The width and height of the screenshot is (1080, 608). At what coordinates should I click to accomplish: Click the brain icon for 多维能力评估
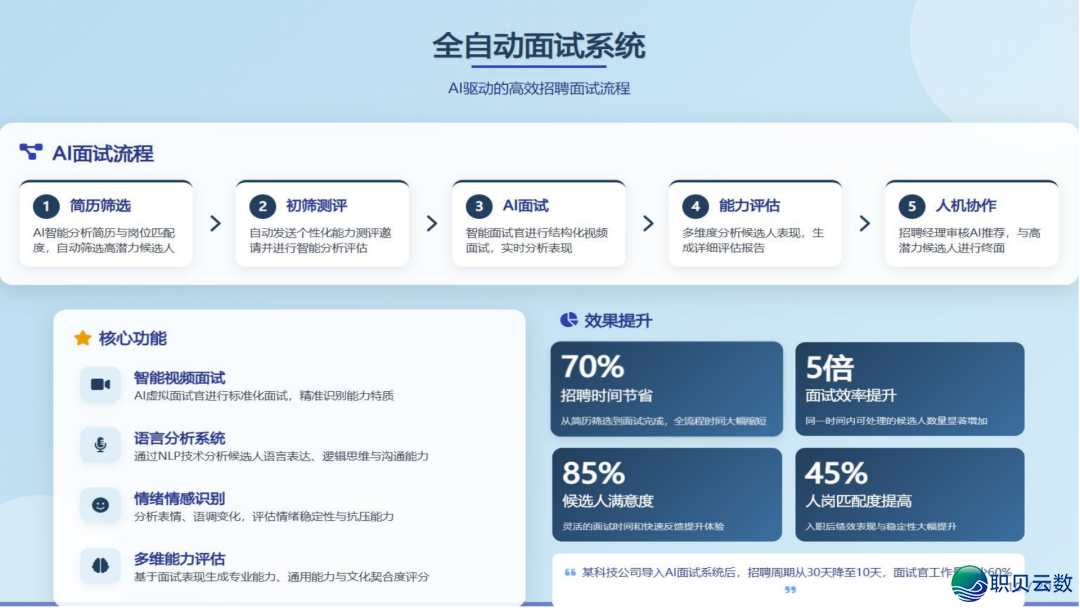101,565
